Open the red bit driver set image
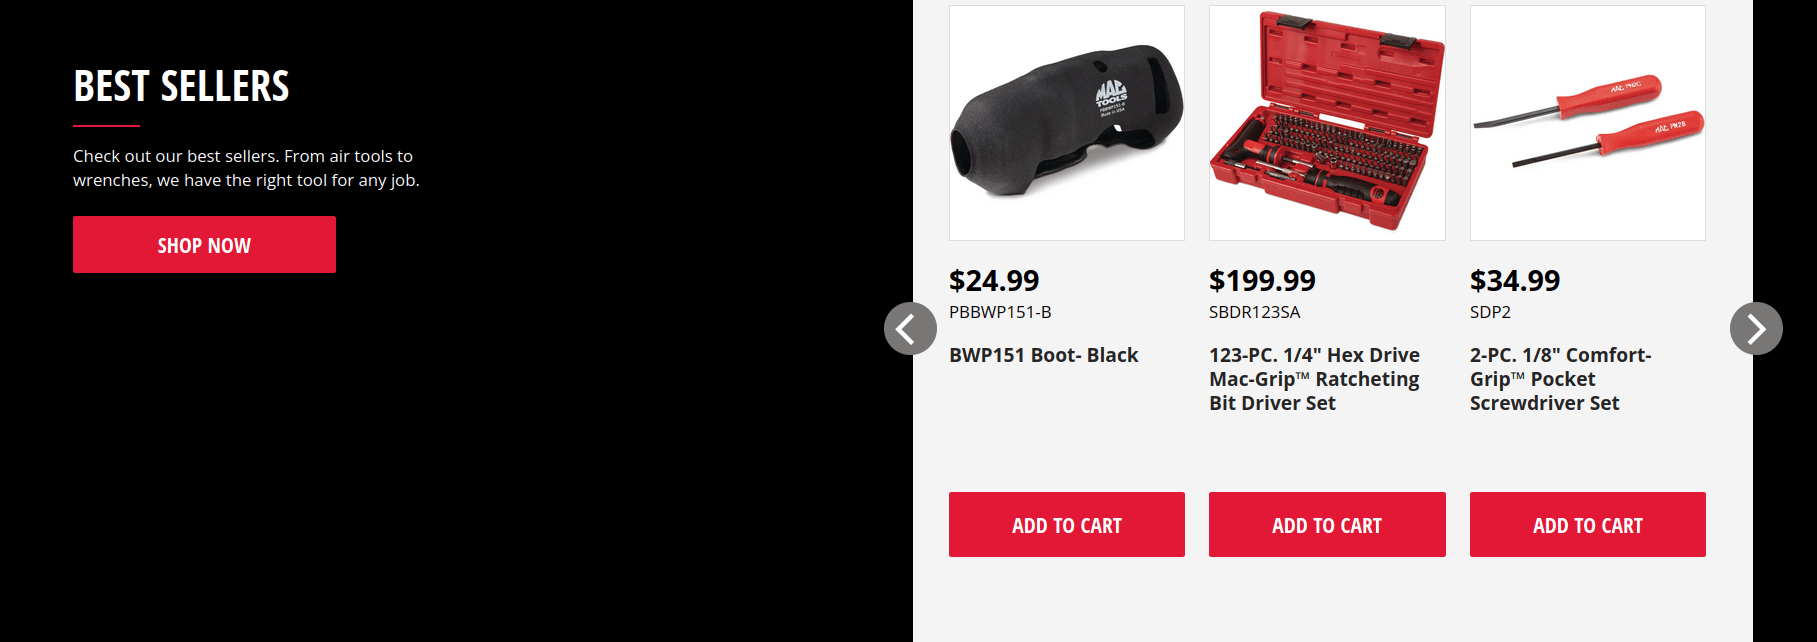Screen dimensions: 1817x642 1327,123
